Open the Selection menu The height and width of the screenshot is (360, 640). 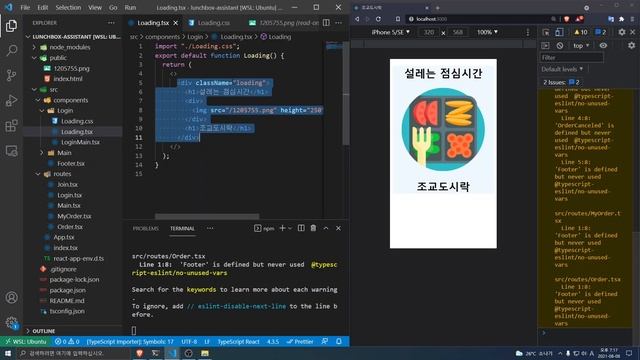[68, 7]
